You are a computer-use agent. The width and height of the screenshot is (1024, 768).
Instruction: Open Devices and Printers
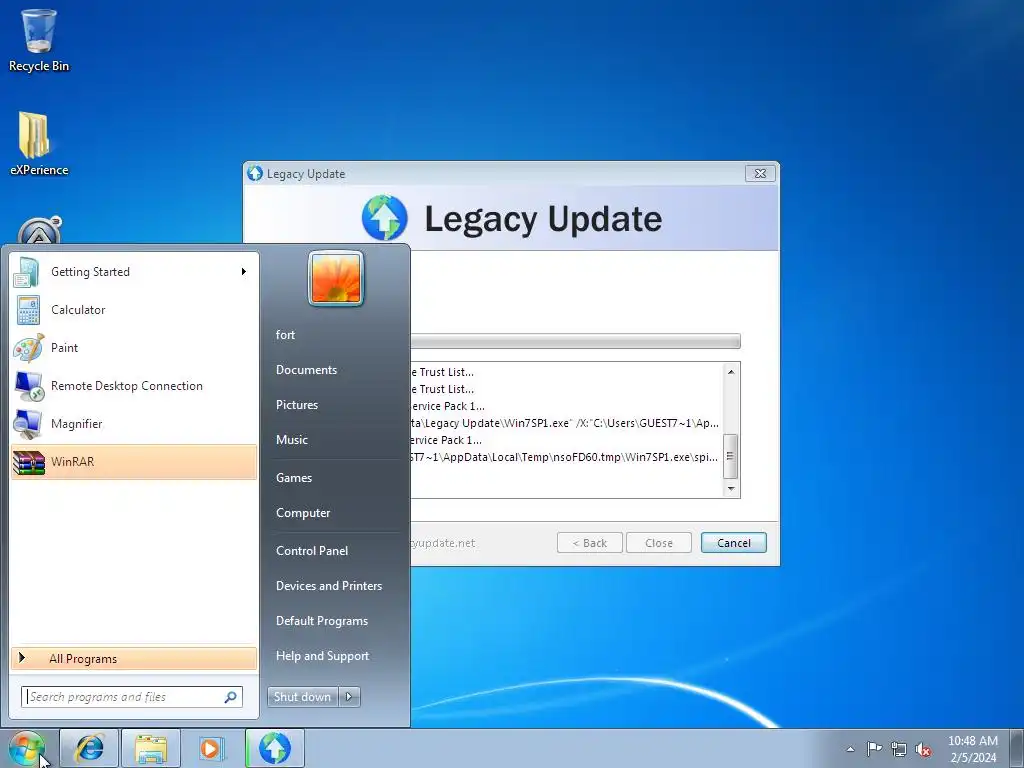click(328, 586)
